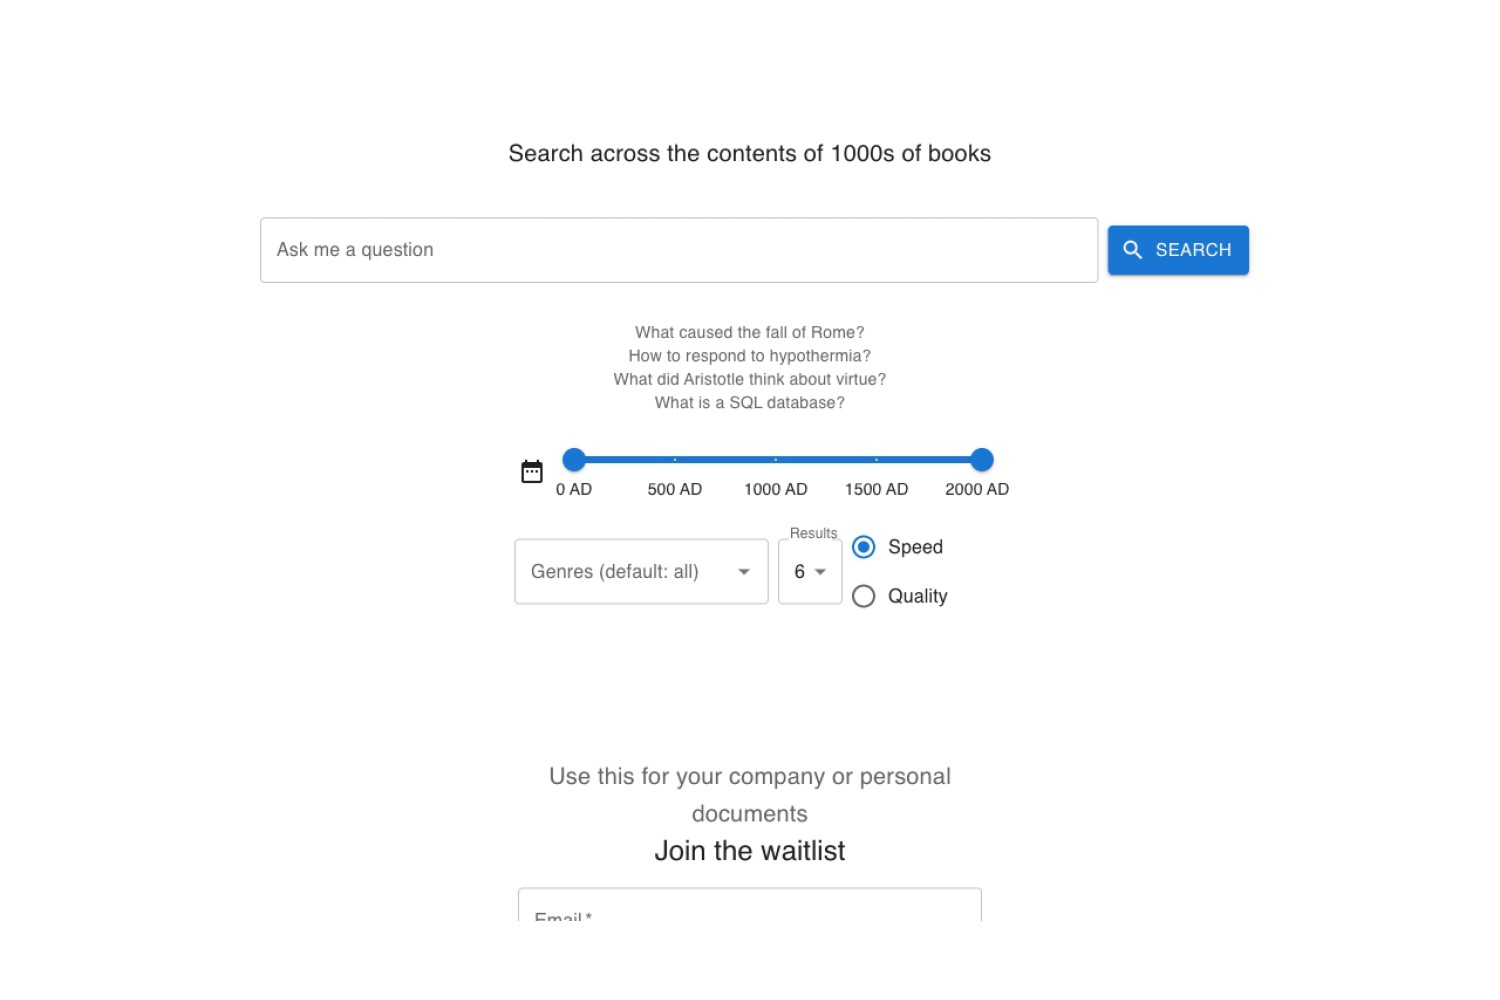Click the left slider handle at 0 AD
Image resolution: width=1500 pixels, height=1000 pixels.
[574, 460]
